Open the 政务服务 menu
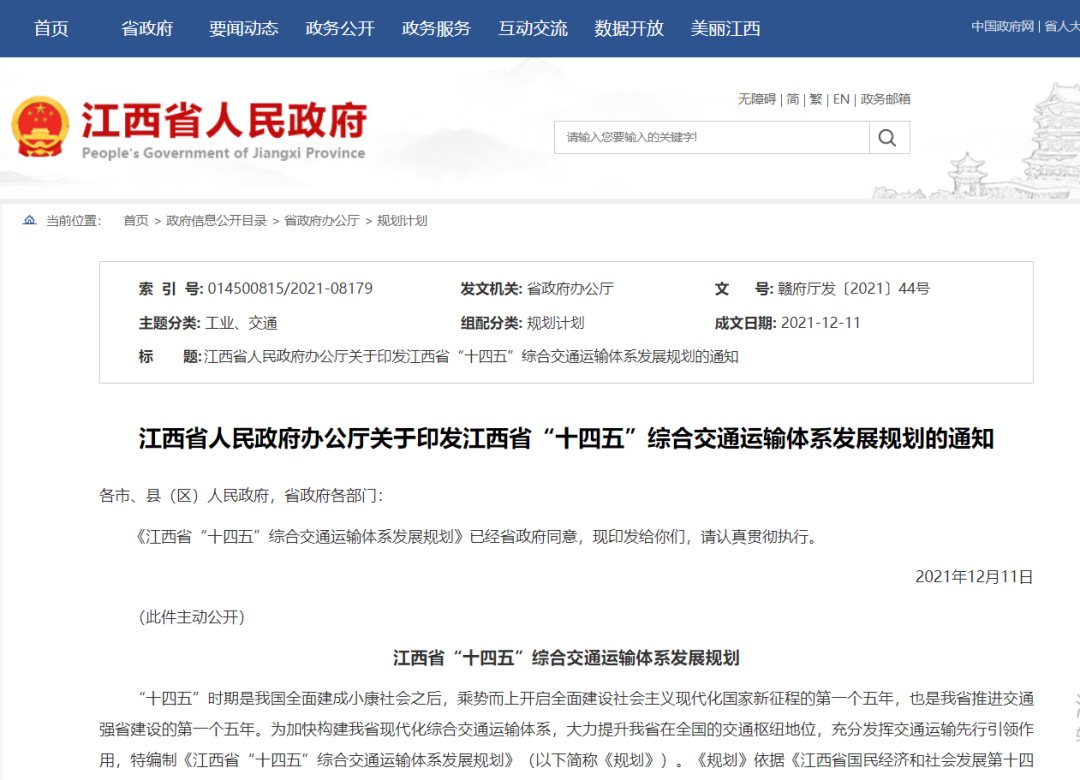 [435, 28]
